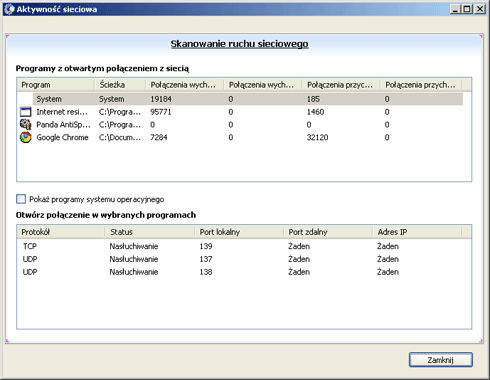This screenshot has height=380, width=490.
Task: Select the System program row name
Action: 49,99
